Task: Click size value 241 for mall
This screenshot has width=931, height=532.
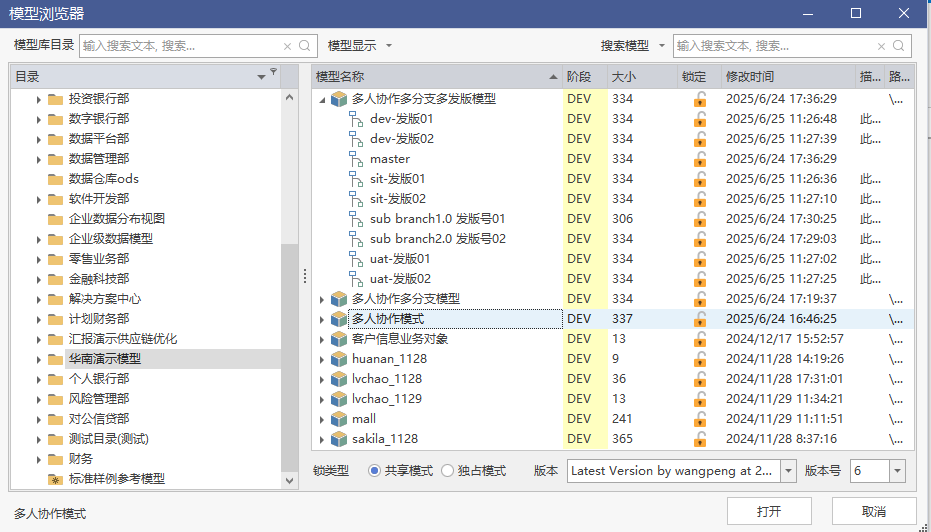Action: 622,419
